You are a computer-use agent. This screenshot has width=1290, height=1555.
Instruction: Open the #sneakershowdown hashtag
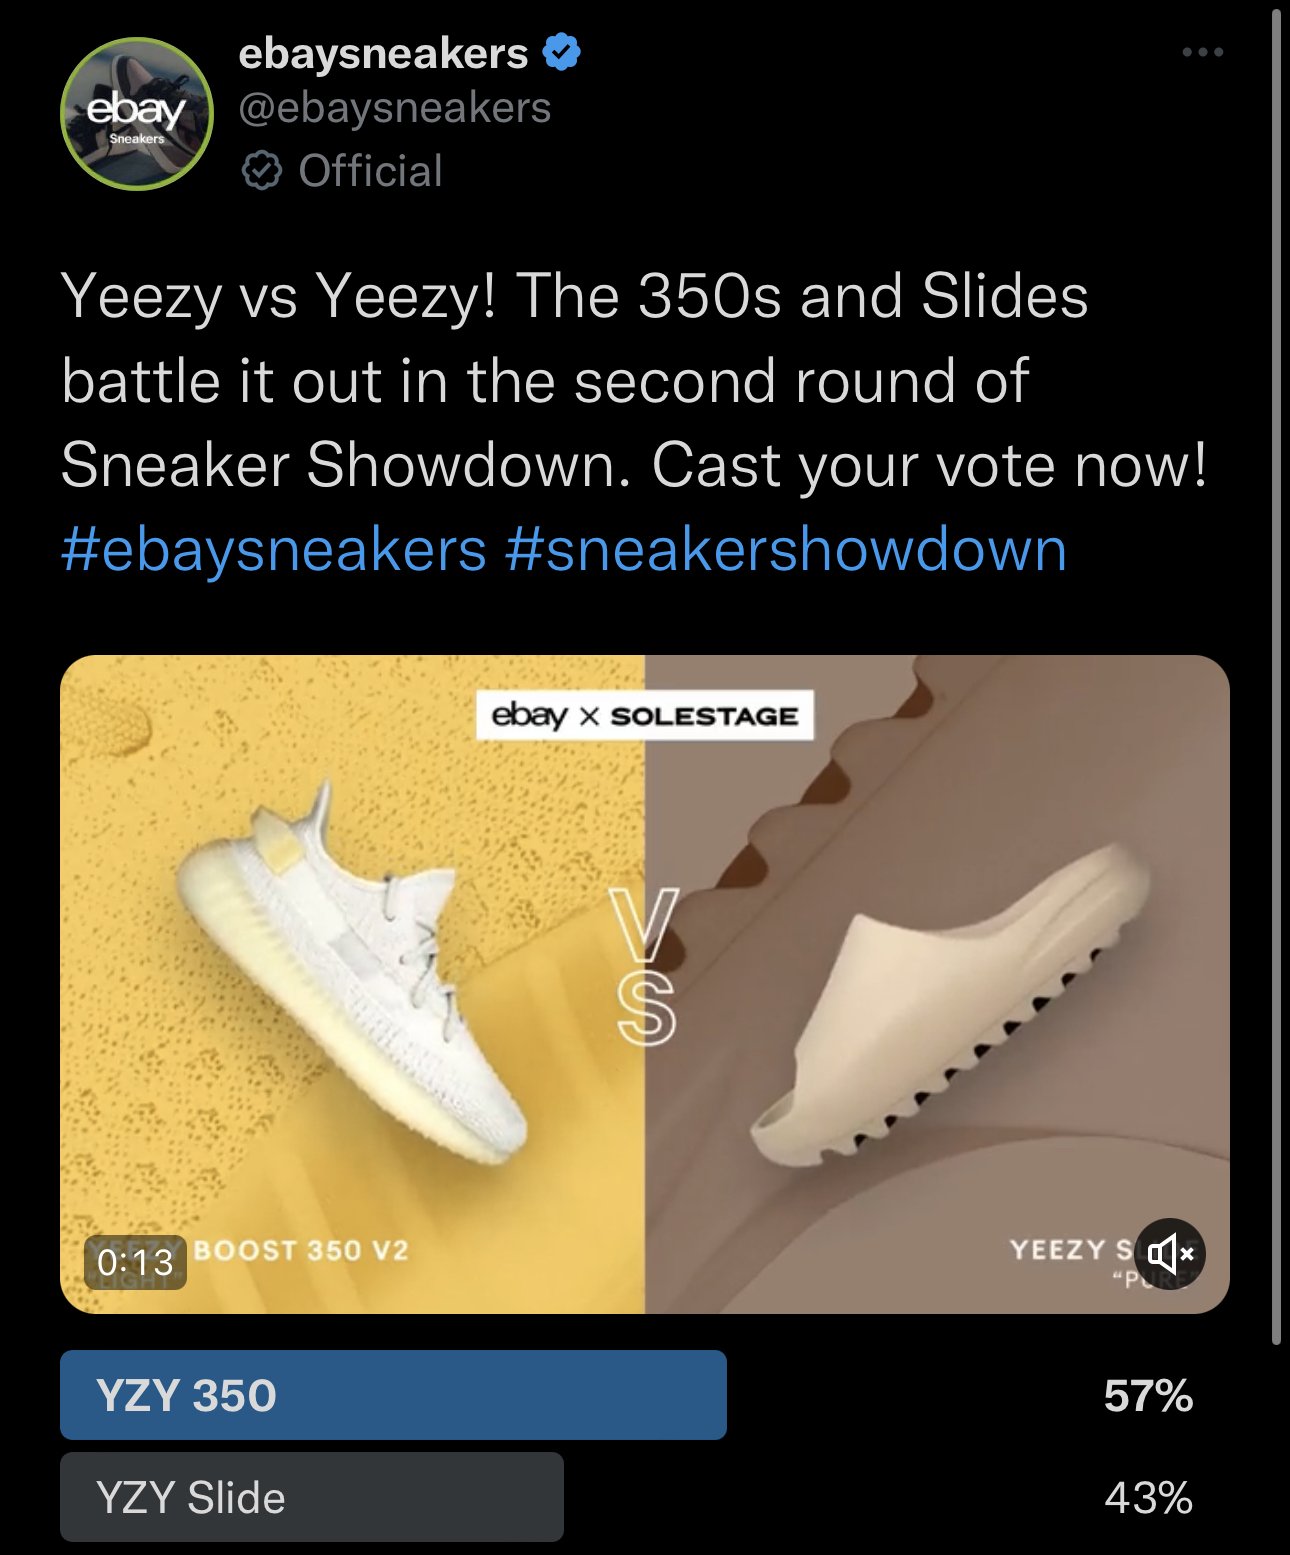(786, 550)
